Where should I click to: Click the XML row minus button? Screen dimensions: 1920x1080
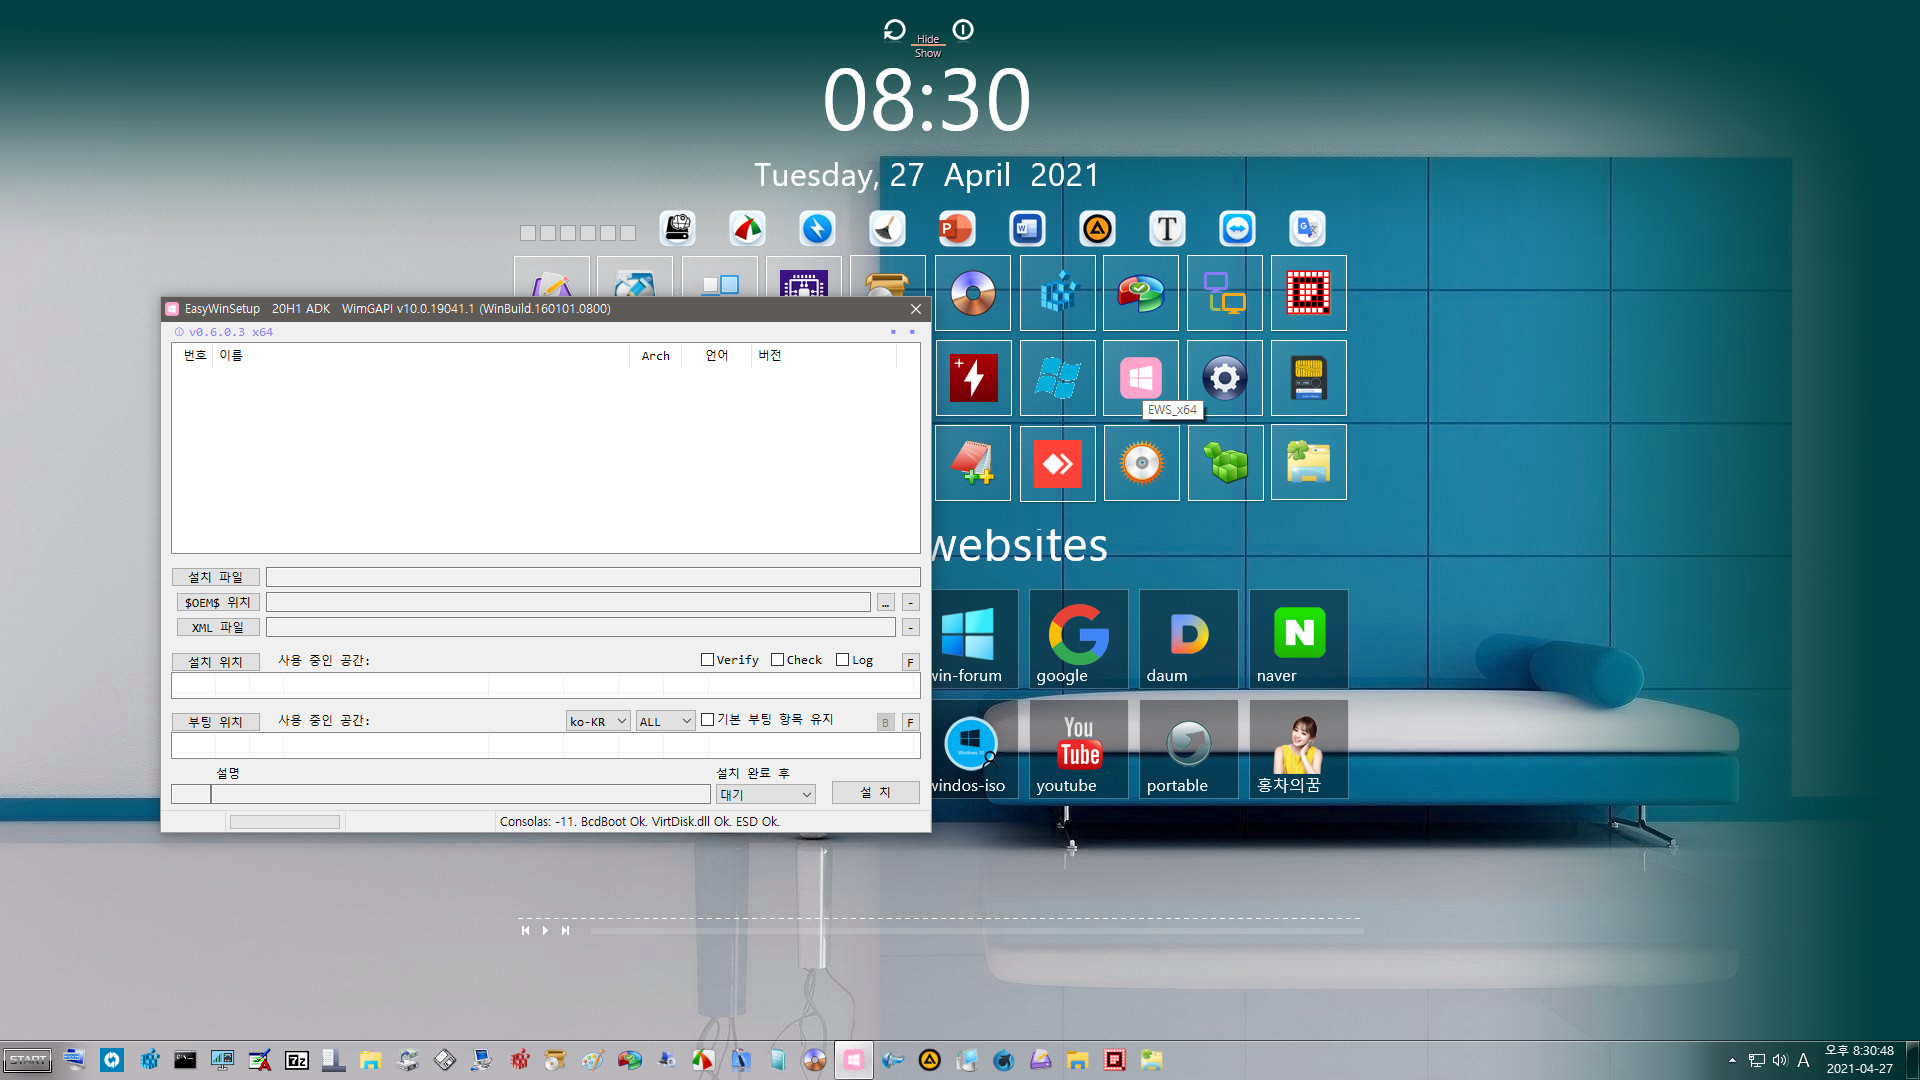[910, 627]
